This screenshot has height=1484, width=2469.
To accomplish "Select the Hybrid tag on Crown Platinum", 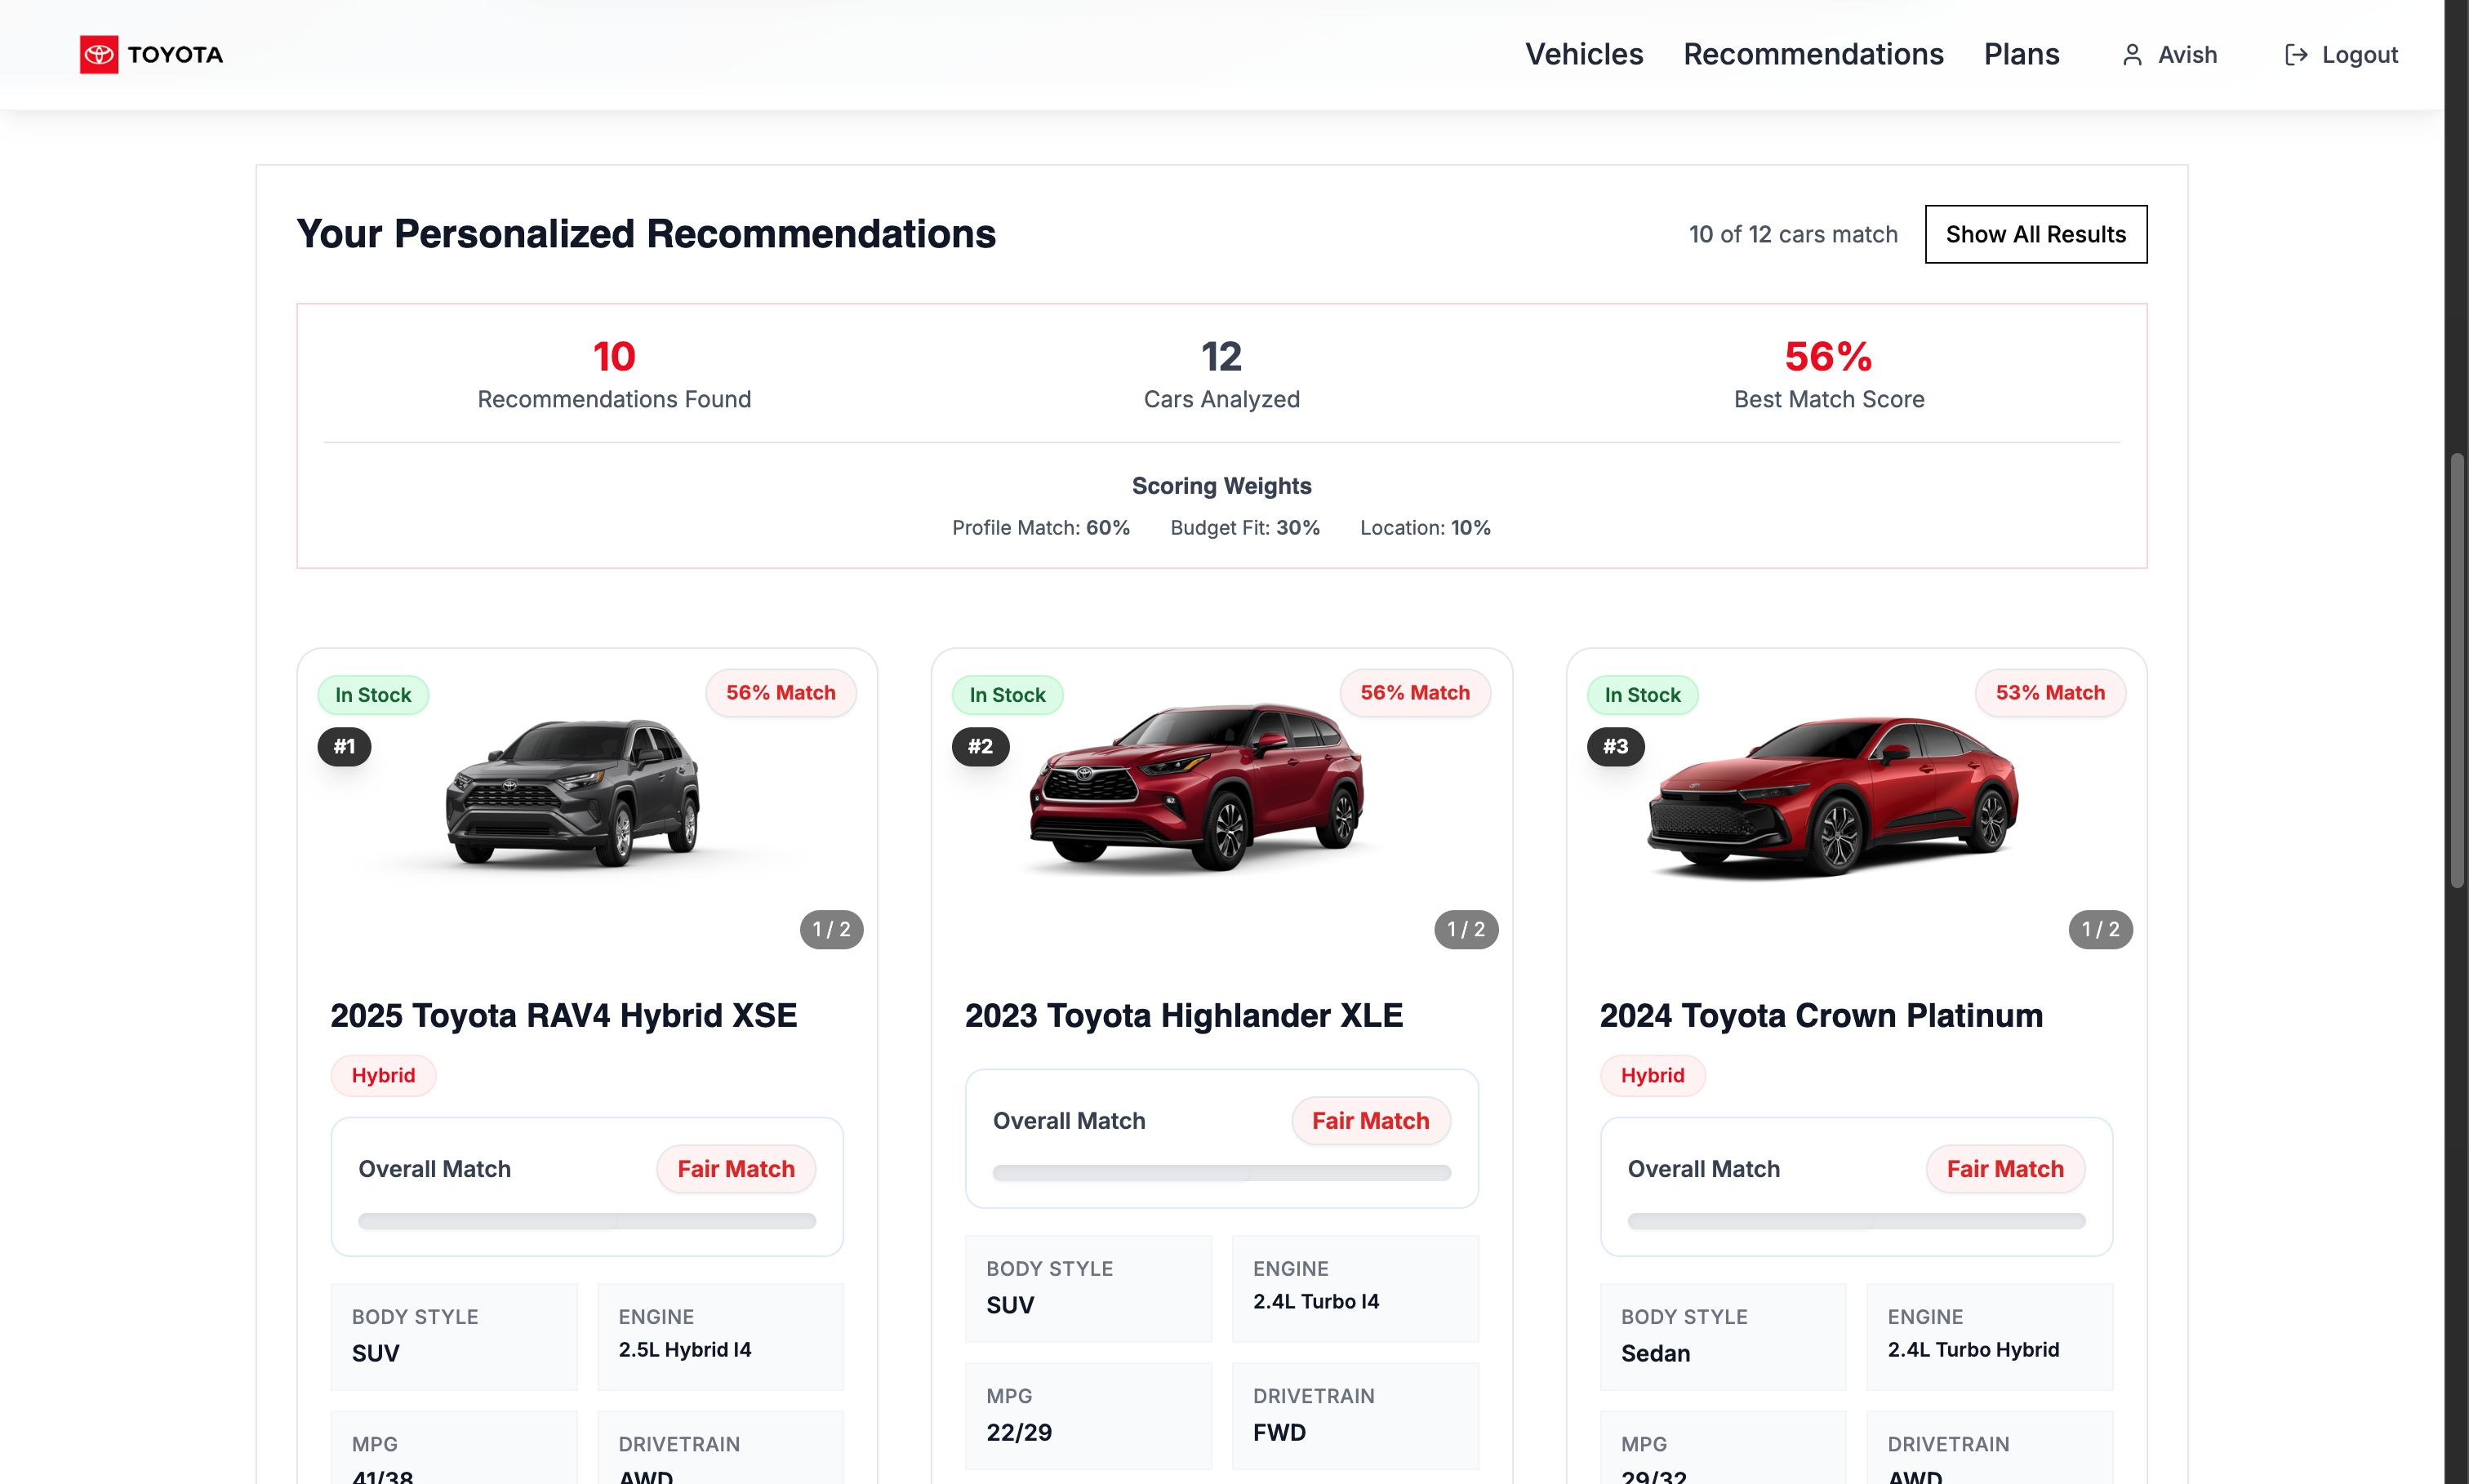I will tap(1652, 1075).
